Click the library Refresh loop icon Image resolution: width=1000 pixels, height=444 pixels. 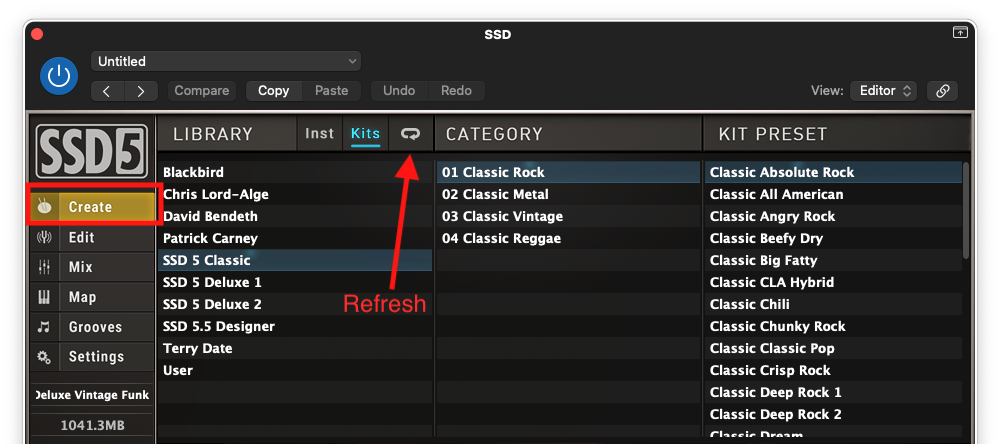(410, 134)
